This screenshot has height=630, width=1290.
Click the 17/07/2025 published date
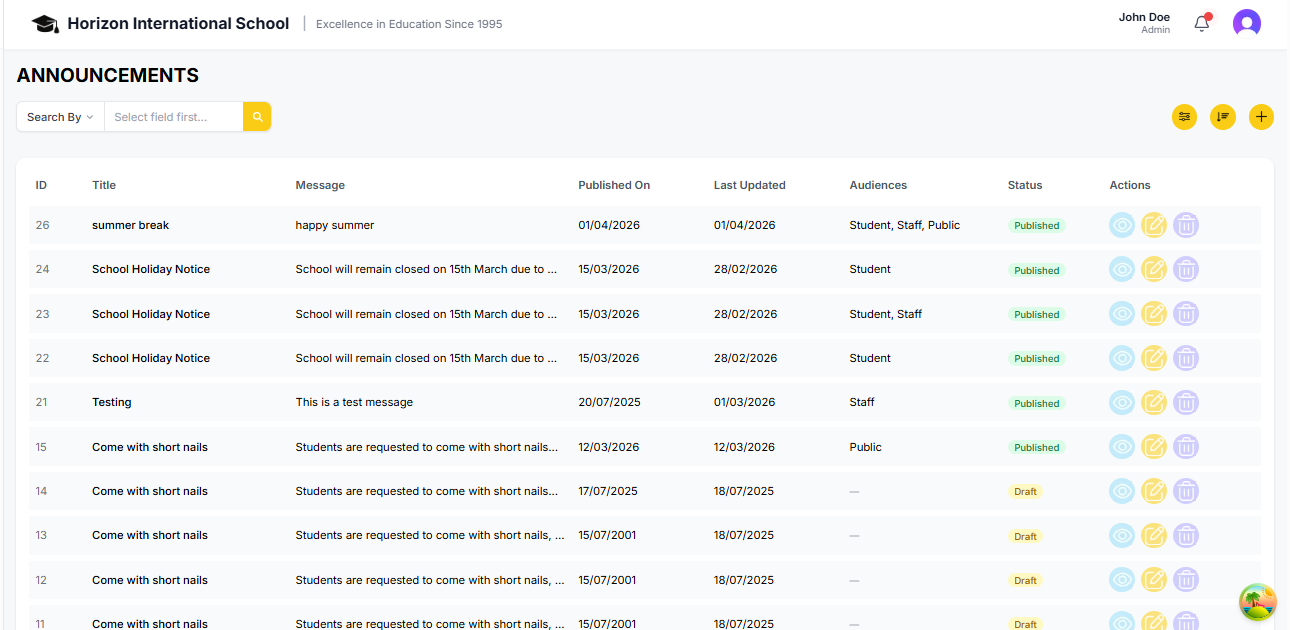[x=608, y=491]
